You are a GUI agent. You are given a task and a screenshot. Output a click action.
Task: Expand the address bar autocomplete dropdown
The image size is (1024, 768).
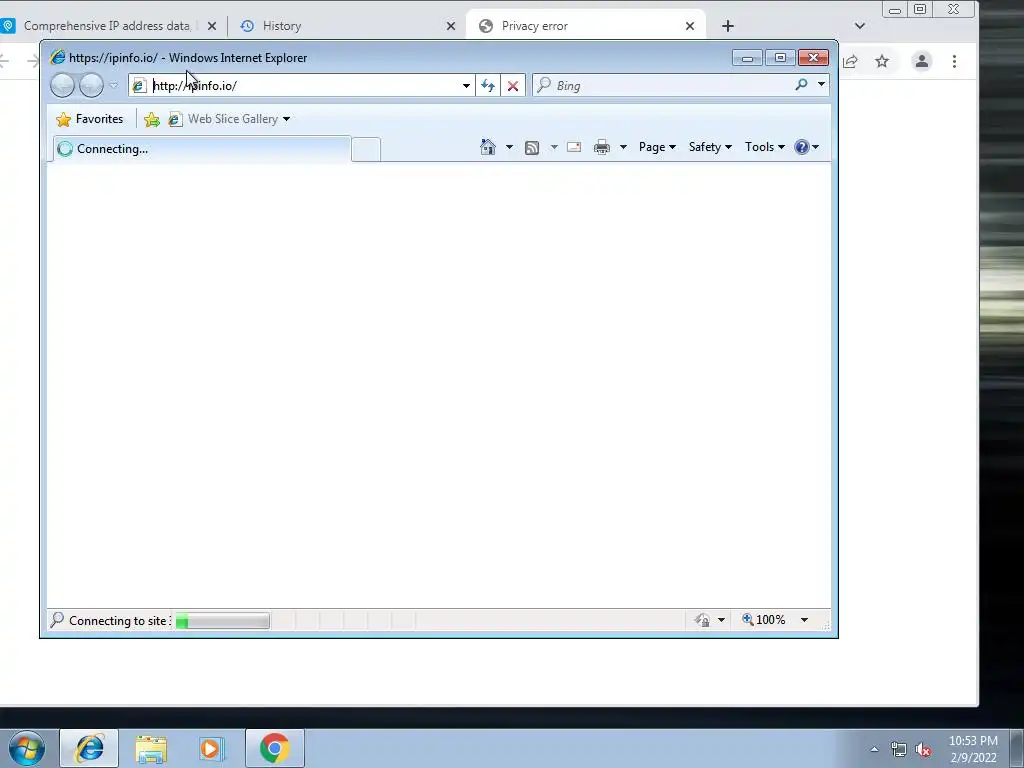pyautogui.click(x=466, y=86)
